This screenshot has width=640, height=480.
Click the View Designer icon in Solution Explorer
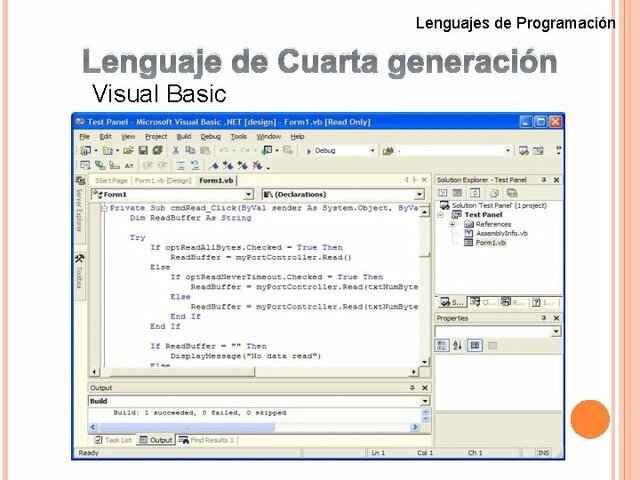457,193
